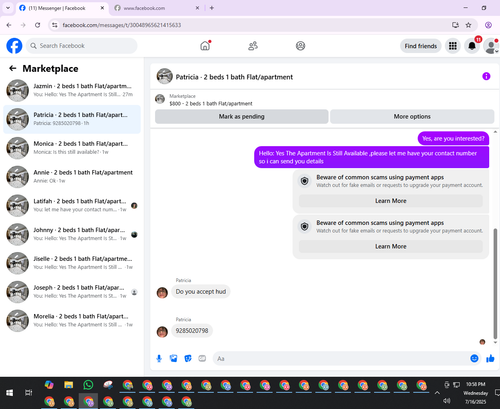Open Task View on taskbar
This screenshot has height=409, width=500.
(29, 393)
